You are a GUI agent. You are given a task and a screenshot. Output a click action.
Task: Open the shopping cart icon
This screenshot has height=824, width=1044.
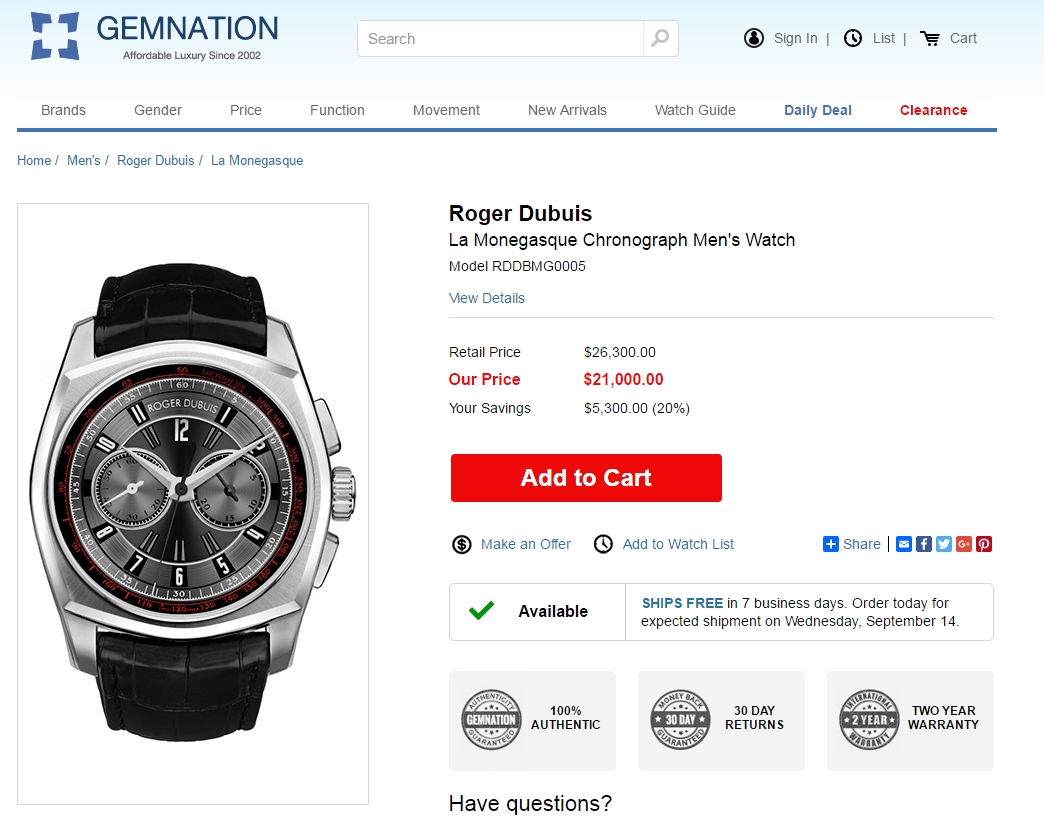930,38
